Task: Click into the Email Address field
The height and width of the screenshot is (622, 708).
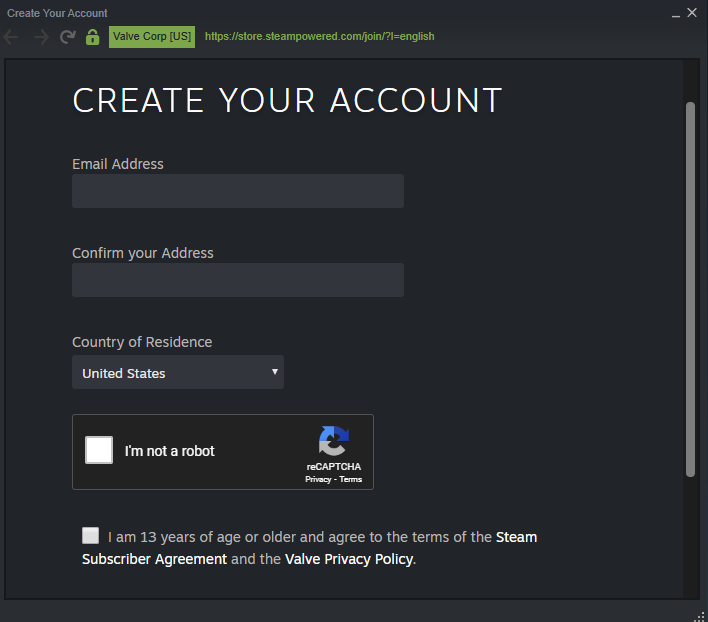Action: click(238, 191)
